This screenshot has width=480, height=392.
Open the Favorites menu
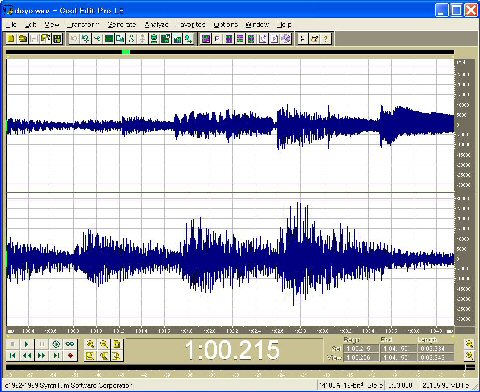[192, 24]
